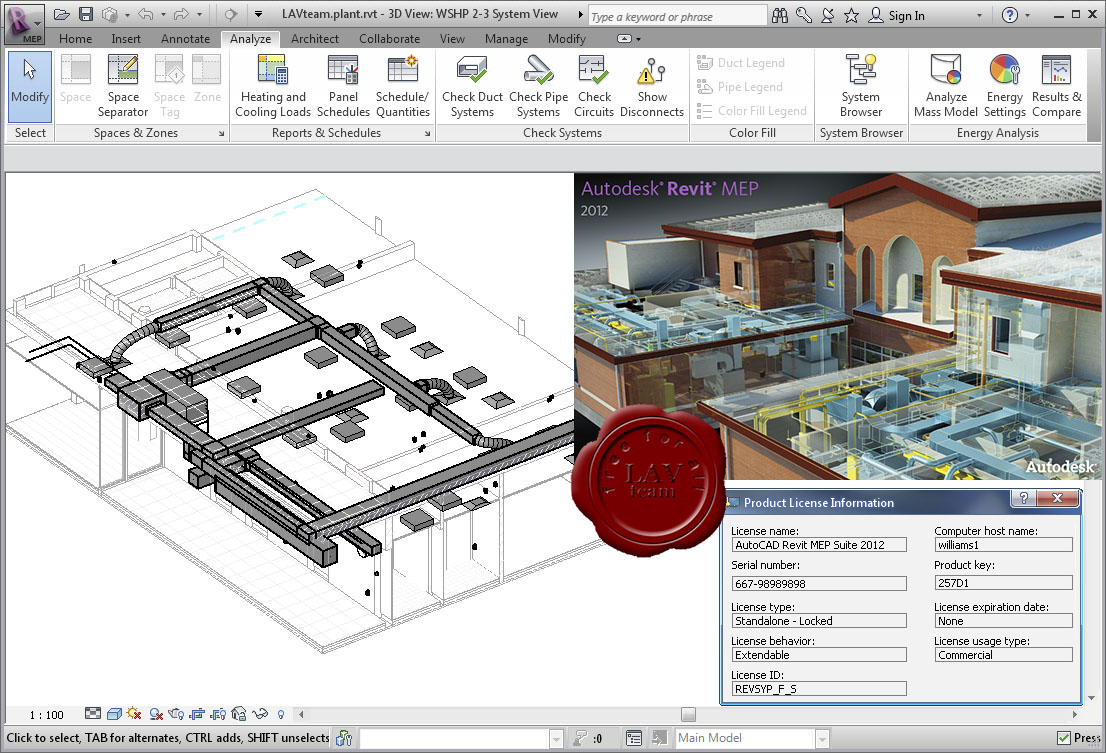Switch to the Manage ribbon tab
The height and width of the screenshot is (753, 1106).
(x=506, y=39)
